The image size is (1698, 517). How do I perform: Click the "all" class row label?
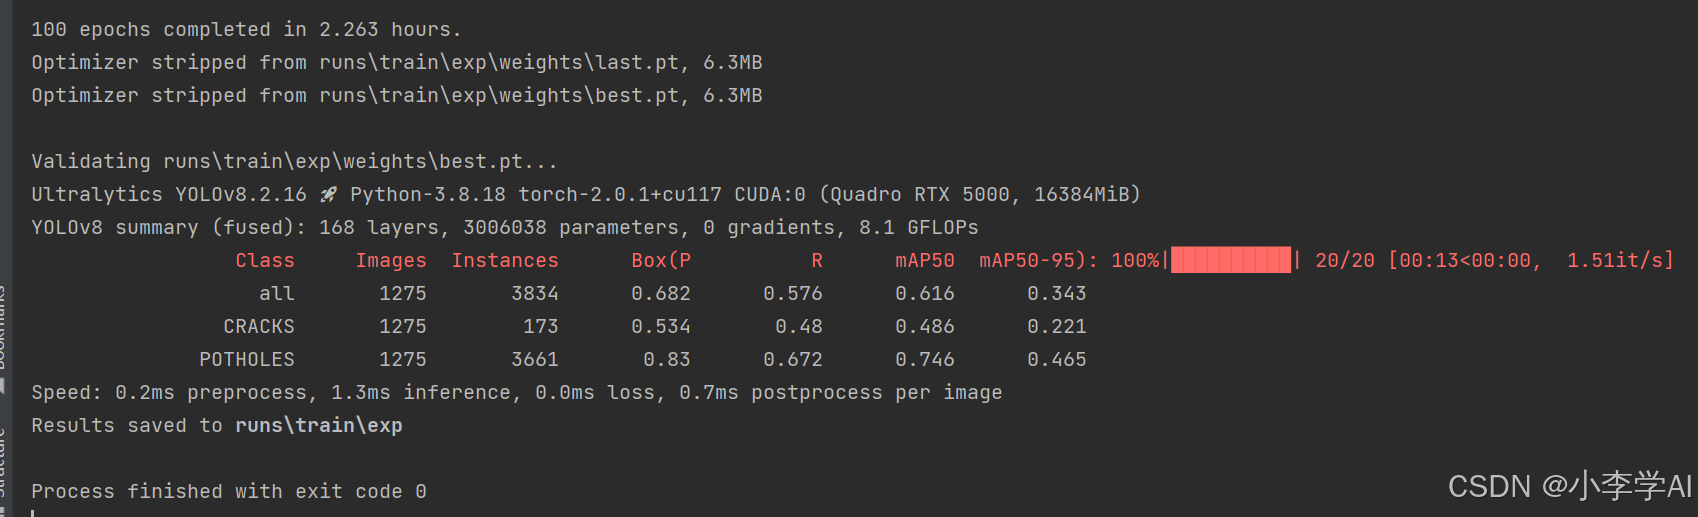pos(277,293)
